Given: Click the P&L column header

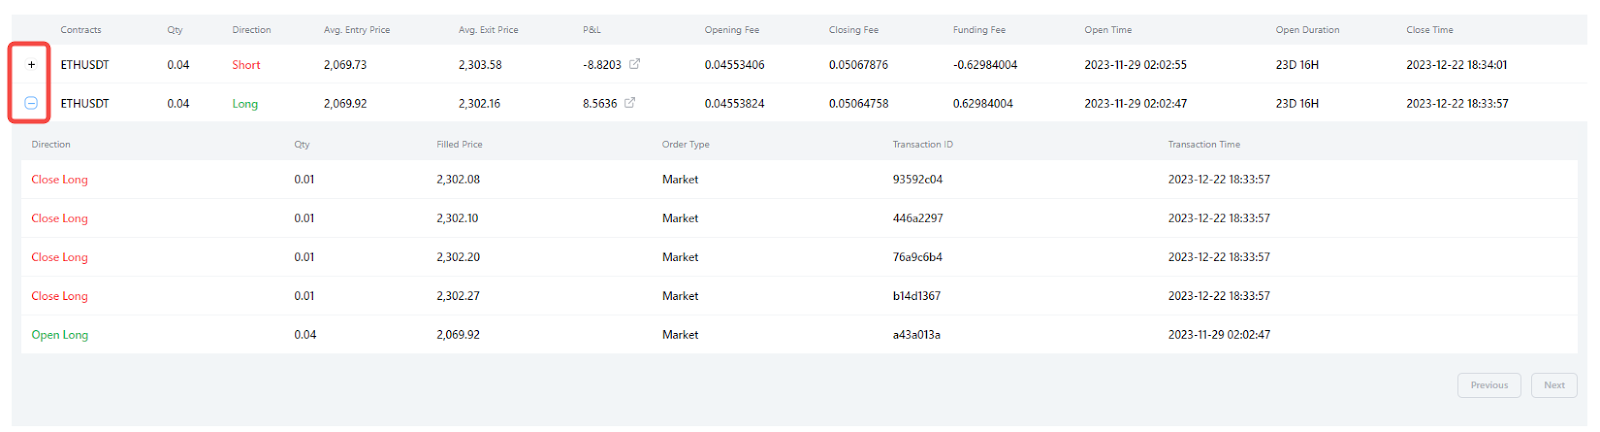Looking at the screenshot, I should point(592,30).
